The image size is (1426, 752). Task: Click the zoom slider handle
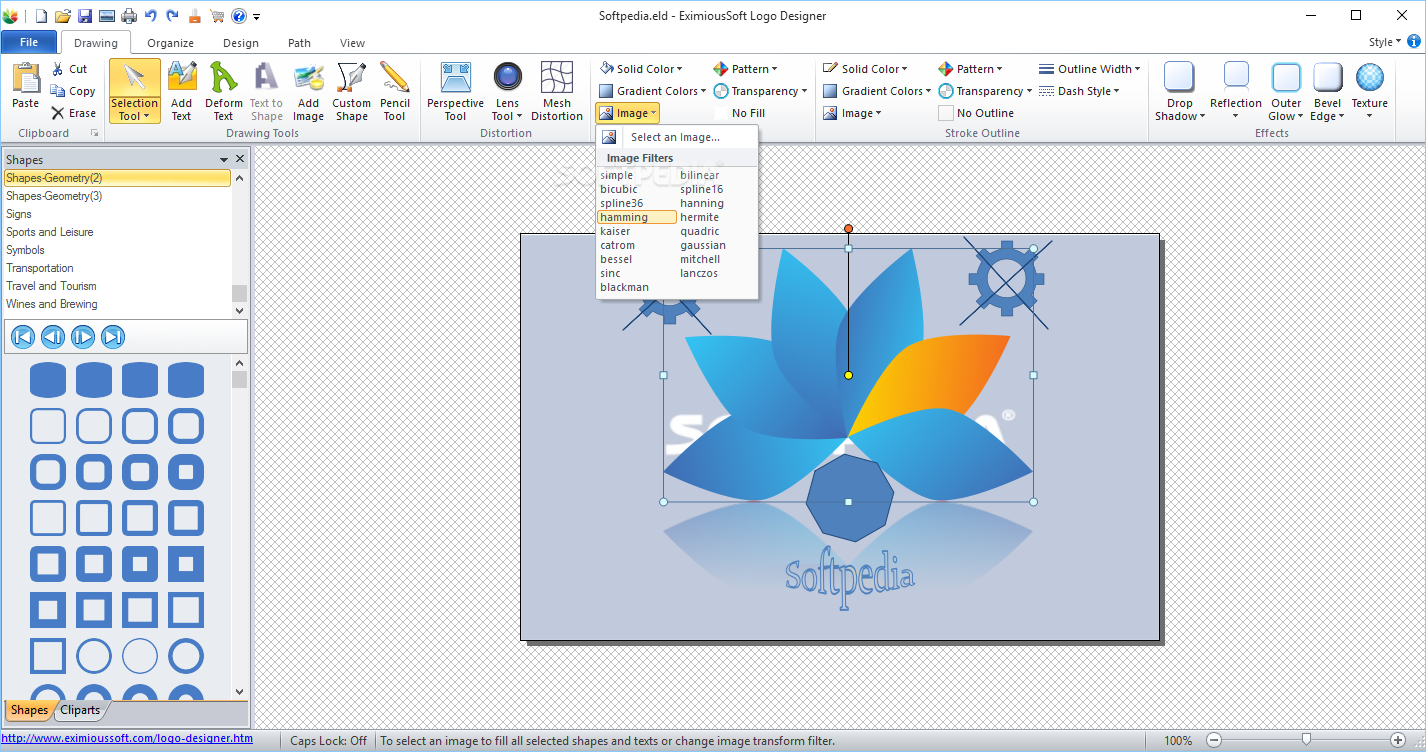click(1306, 740)
